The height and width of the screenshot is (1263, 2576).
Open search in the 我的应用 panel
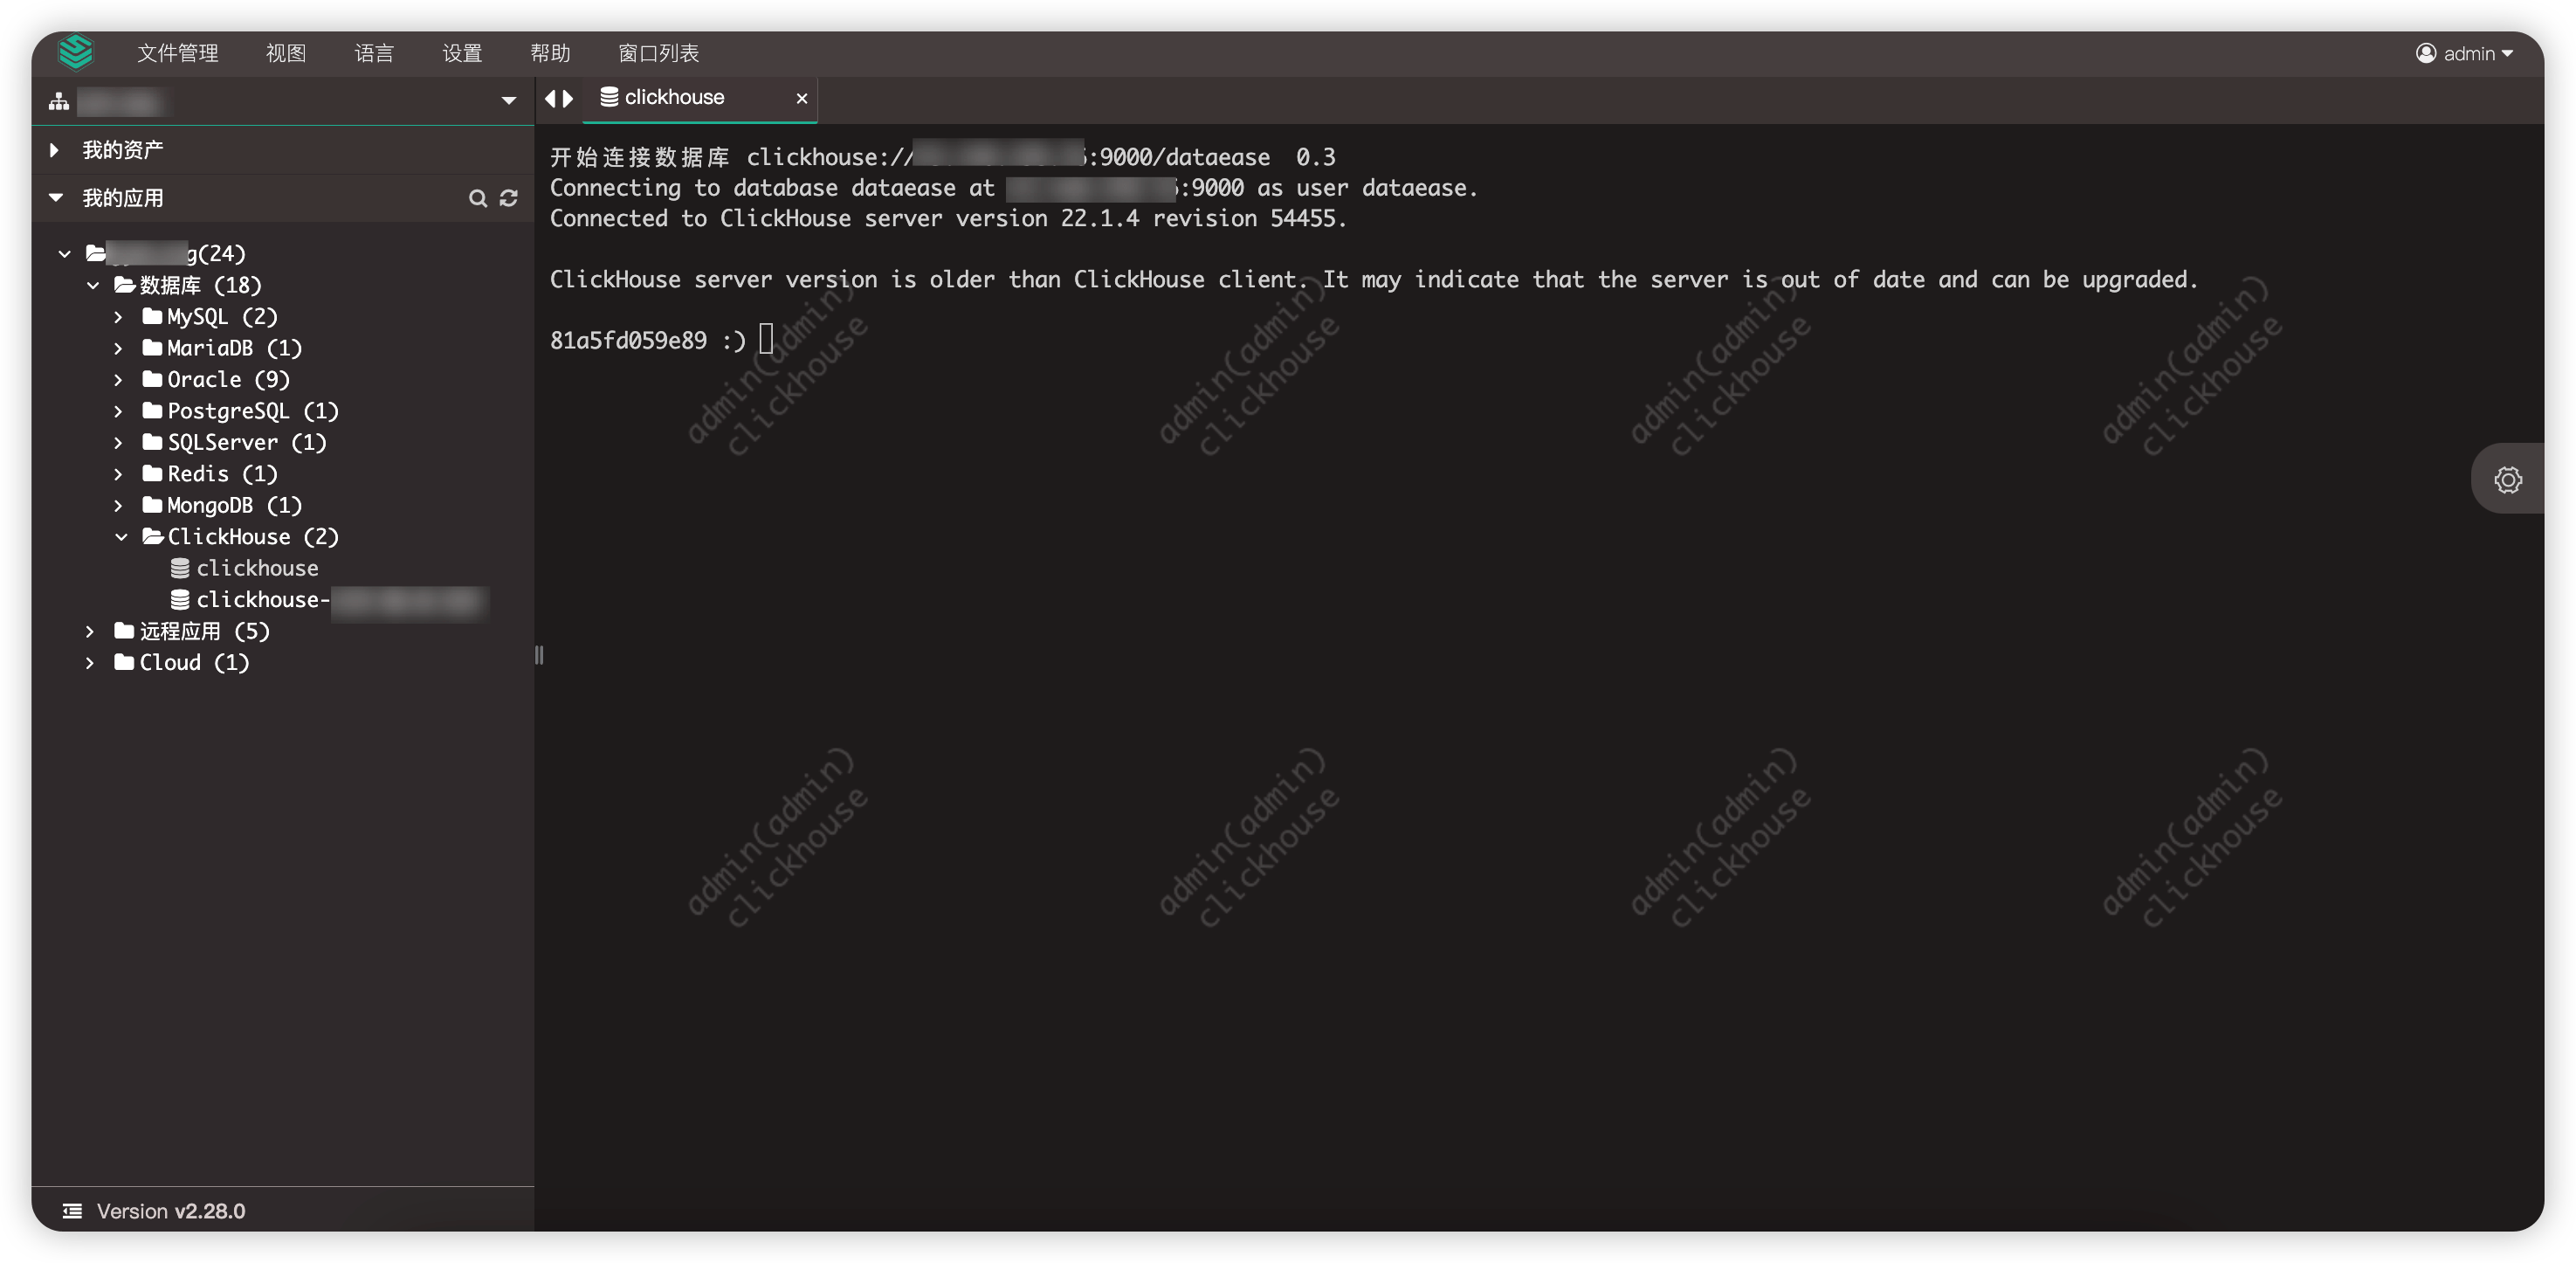478,198
